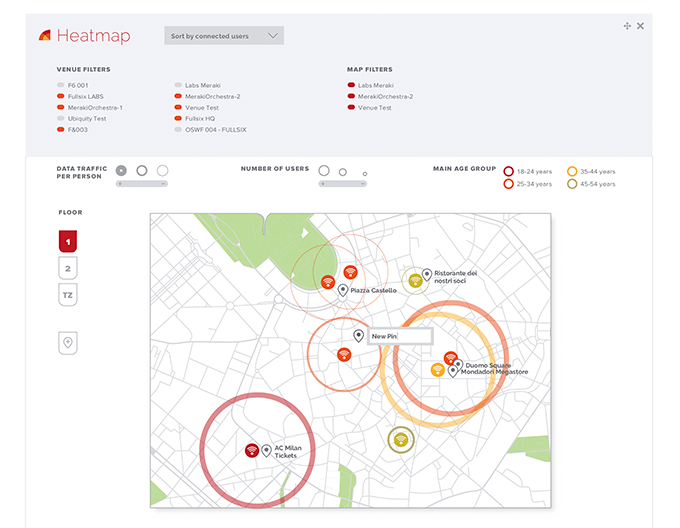Switch to floor 2

pos(68,268)
